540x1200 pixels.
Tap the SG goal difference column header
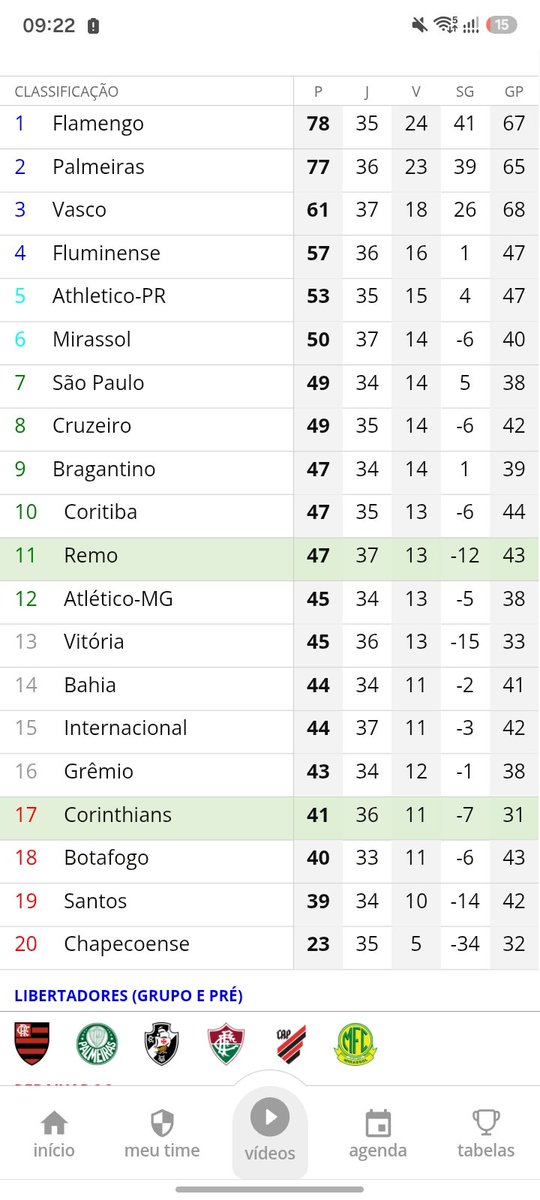point(465,92)
